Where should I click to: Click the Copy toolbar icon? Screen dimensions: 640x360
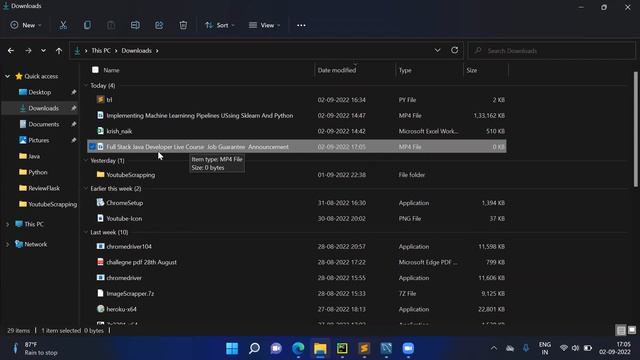[x=87, y=25]
